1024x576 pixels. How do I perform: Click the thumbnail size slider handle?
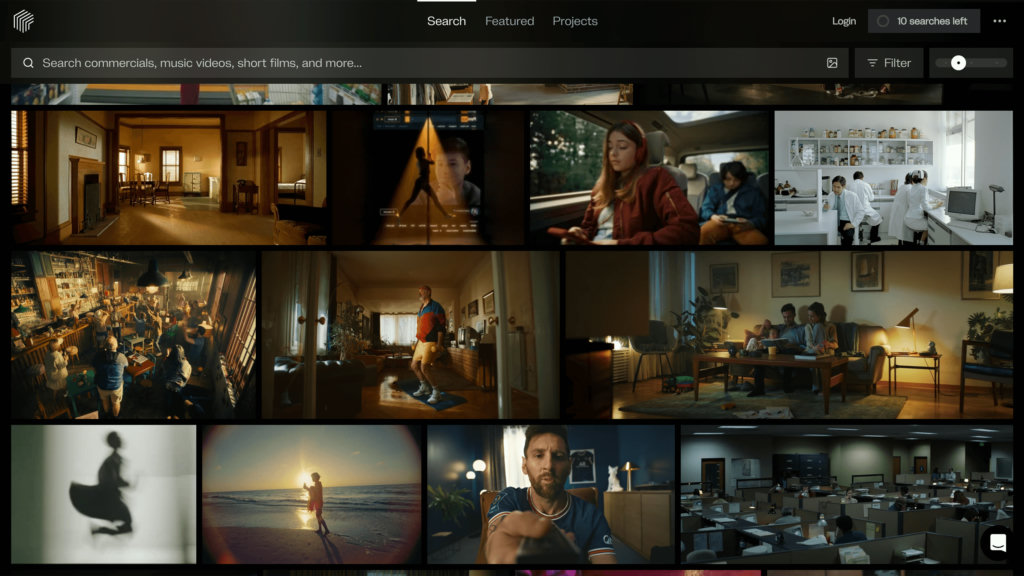[958, 63]
